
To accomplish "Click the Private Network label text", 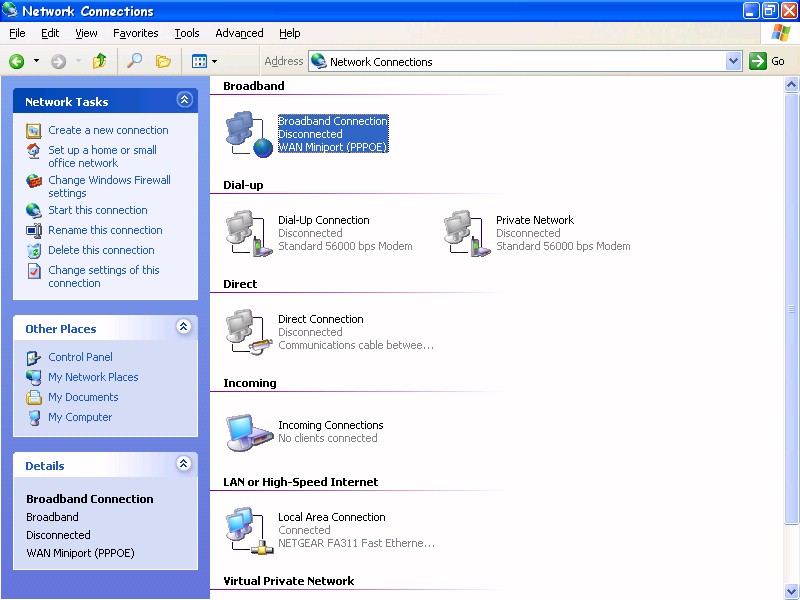I will tap(535, 220).
